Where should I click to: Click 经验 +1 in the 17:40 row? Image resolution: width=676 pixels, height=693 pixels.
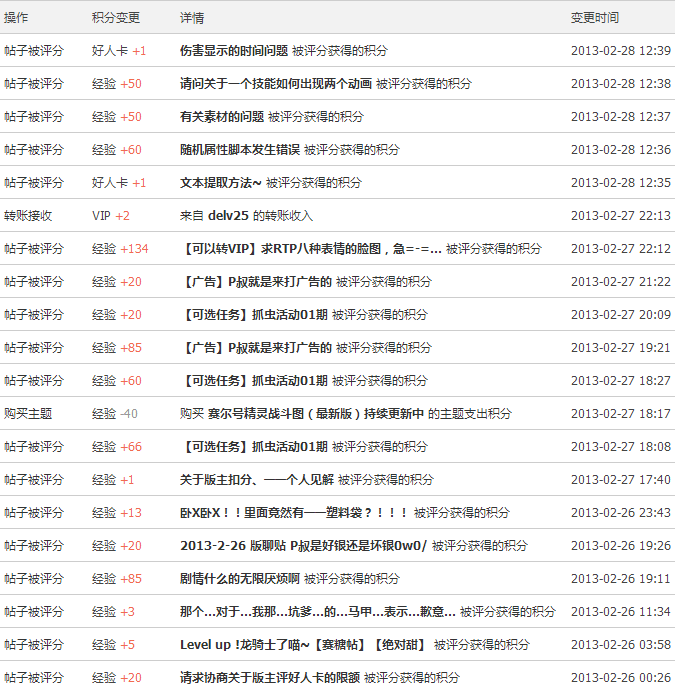point(113,480)
